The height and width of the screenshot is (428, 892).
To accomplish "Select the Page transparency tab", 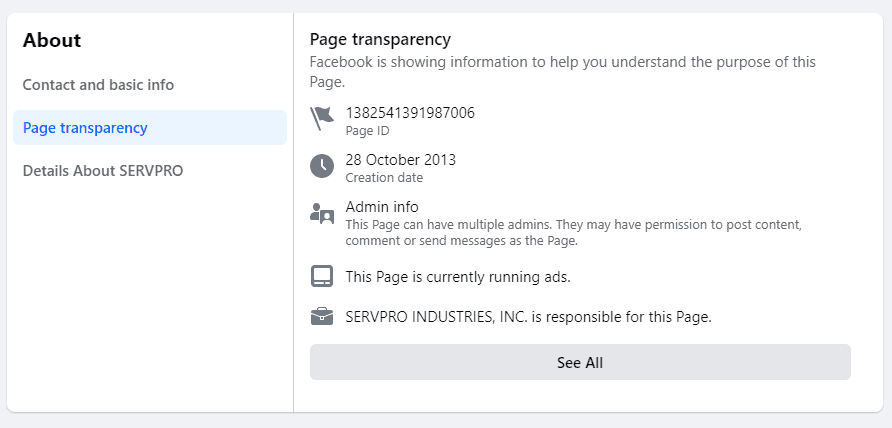I will (x=150, y=127).
